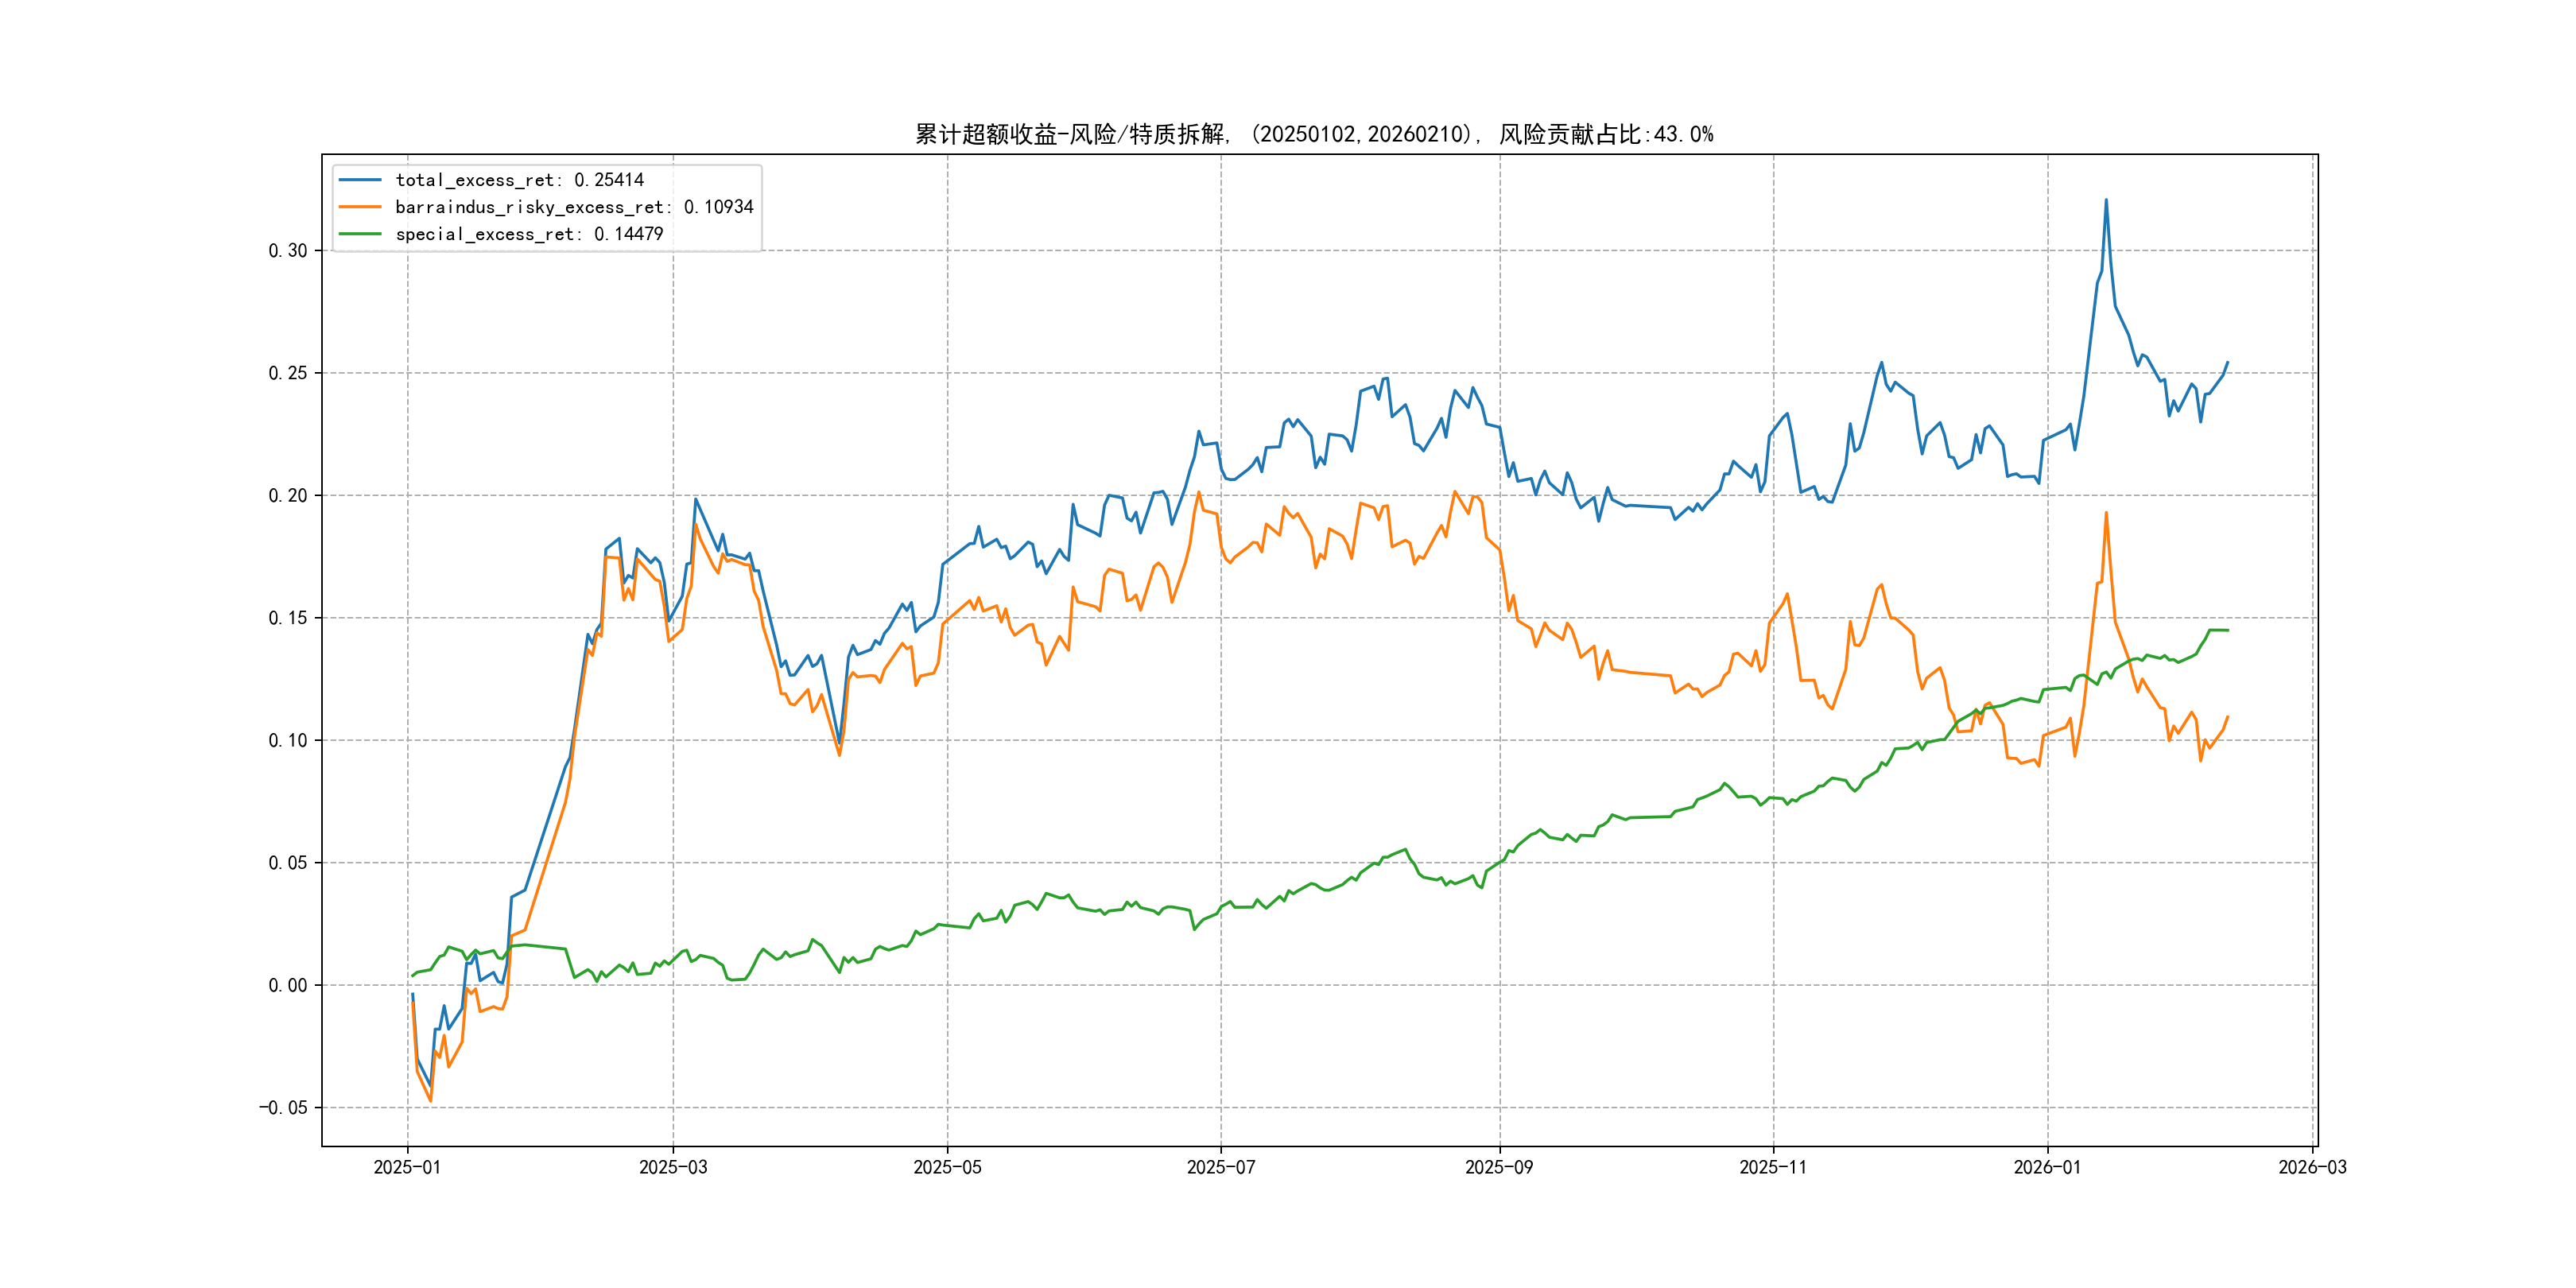The width and height of the screenshot is (2576, 1288).
Task: Select the barraindus_risky_excess_ret: 0.10934 legend label
Action: (574, 207)
